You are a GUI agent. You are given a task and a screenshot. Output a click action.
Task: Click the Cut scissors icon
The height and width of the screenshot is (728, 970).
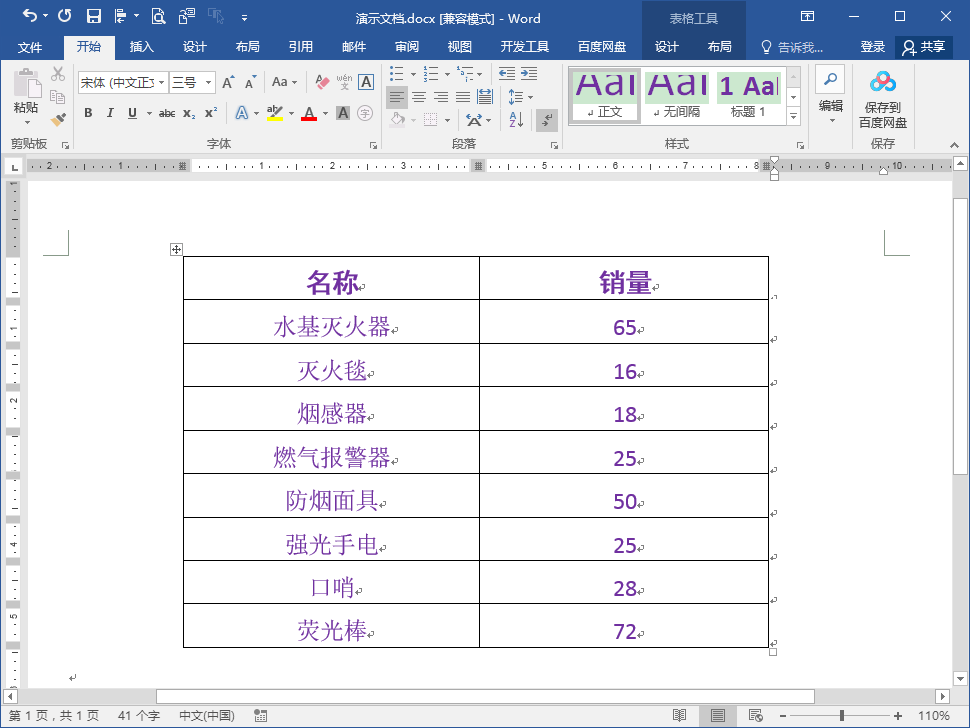(58, 74)
